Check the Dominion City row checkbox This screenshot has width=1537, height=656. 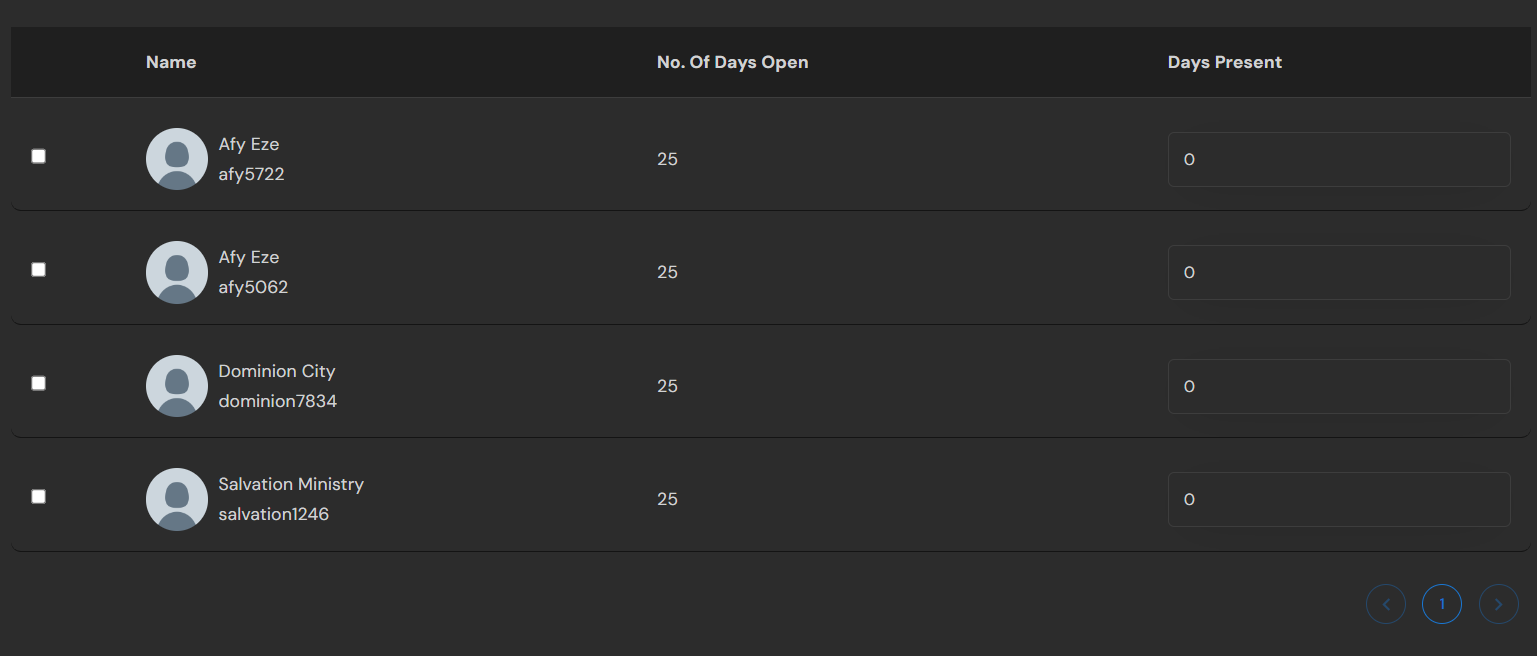(x=39, y=383)
